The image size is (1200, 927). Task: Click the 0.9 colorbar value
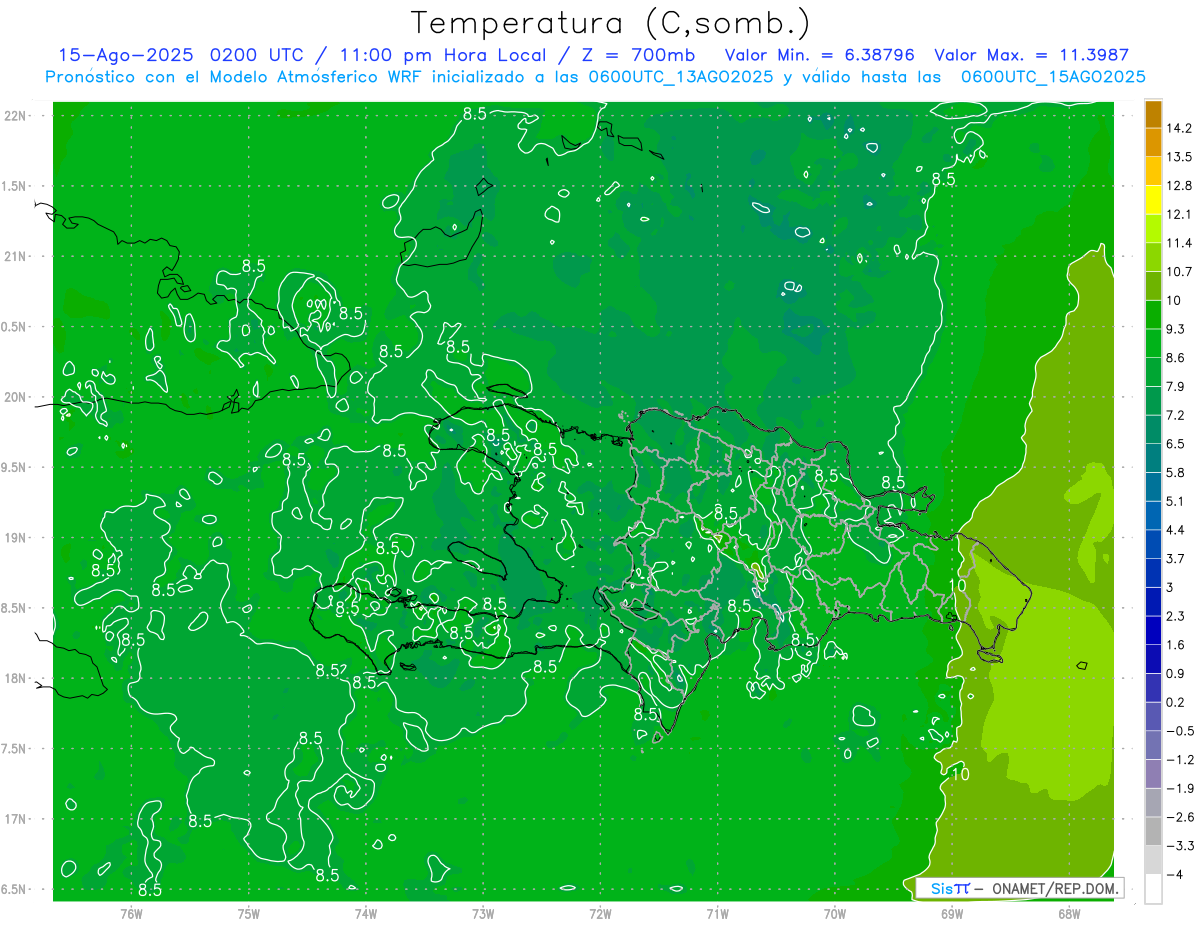(1175, 673)
